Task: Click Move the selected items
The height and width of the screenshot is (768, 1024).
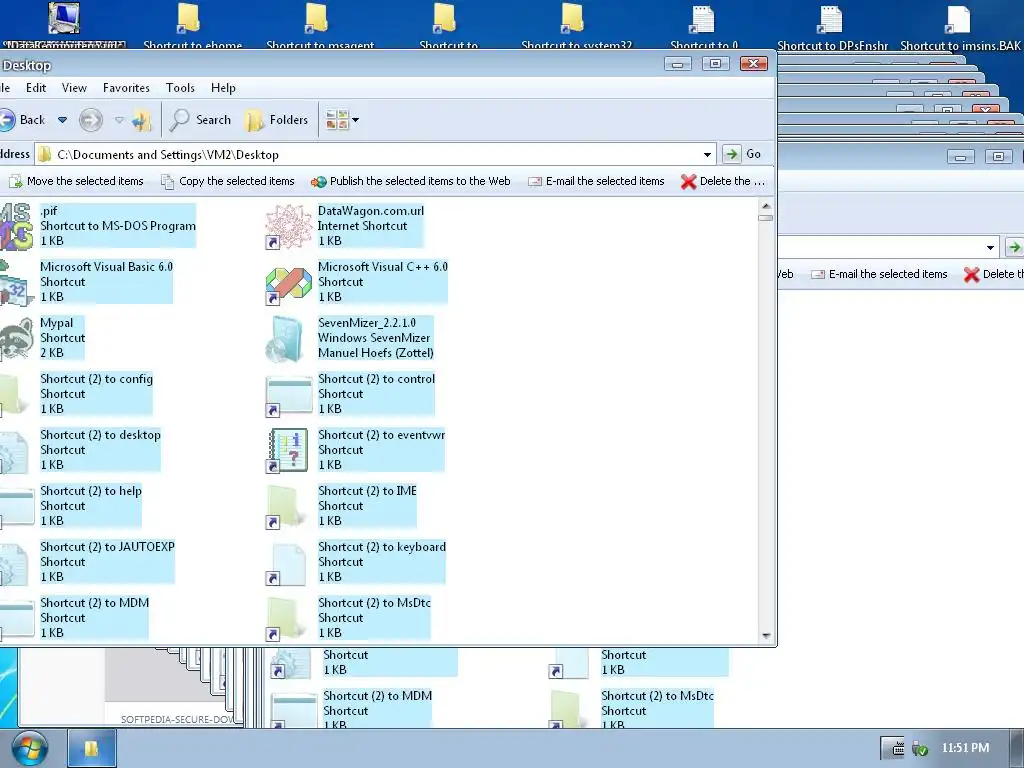Action: [76, 182]
